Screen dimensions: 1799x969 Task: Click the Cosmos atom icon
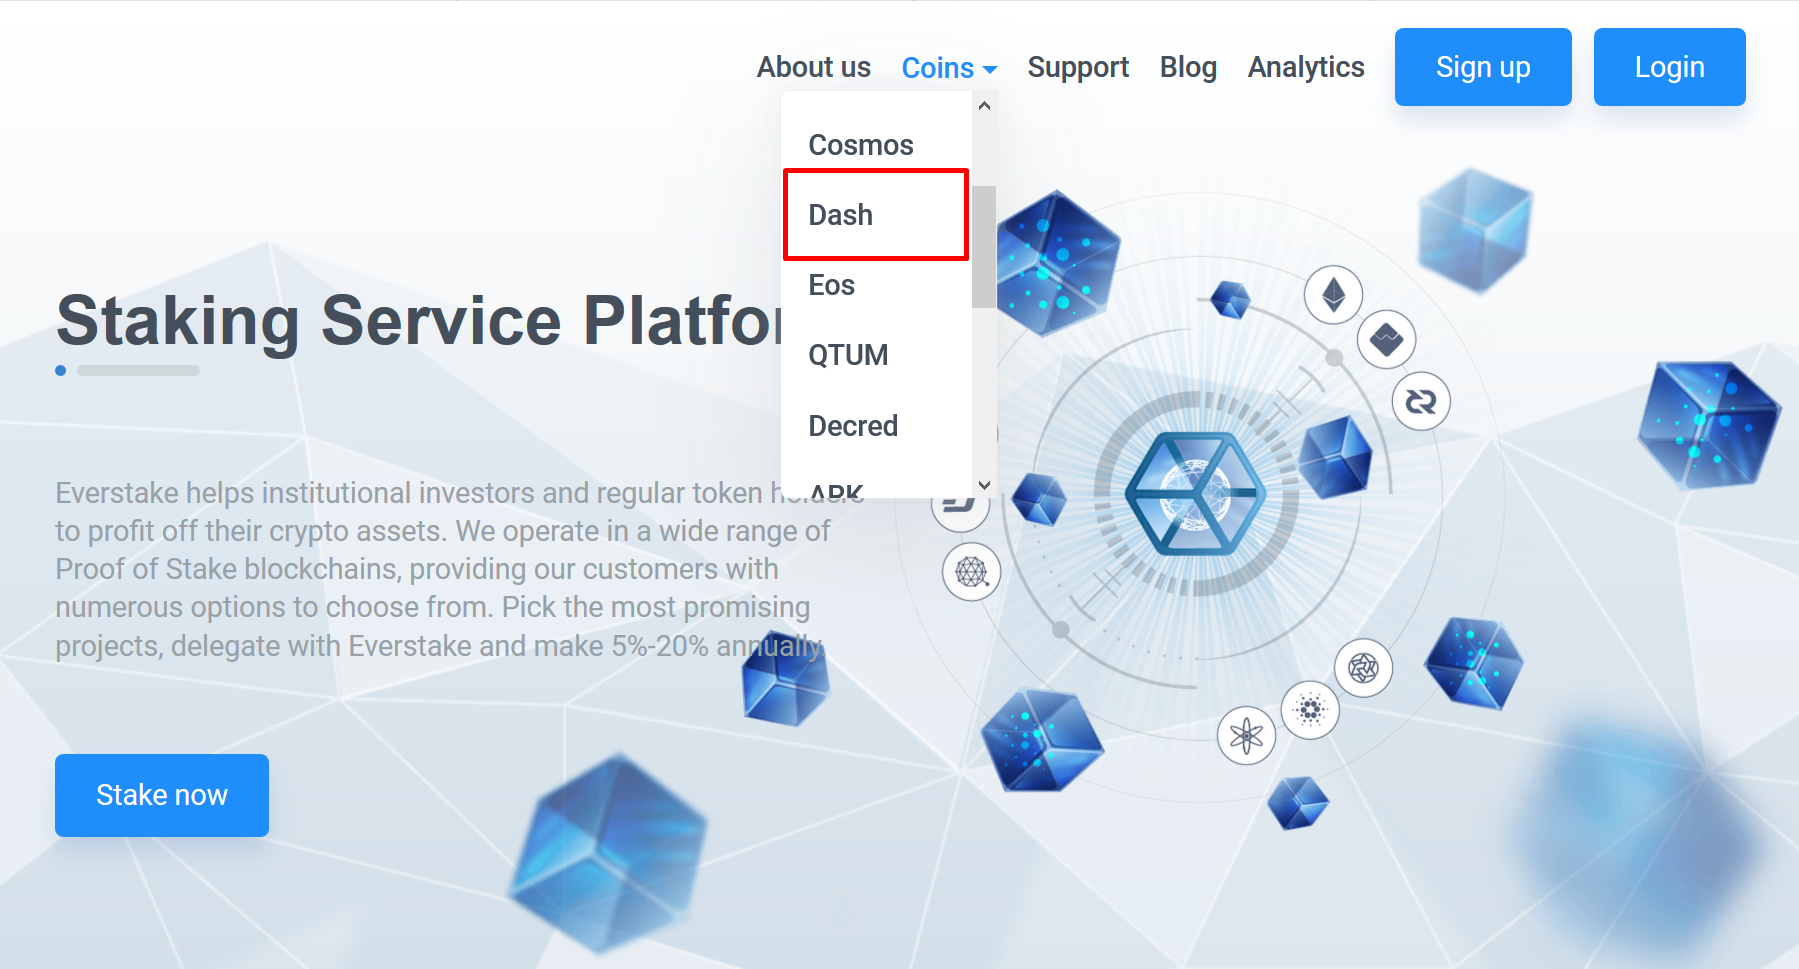[1246, 736]
